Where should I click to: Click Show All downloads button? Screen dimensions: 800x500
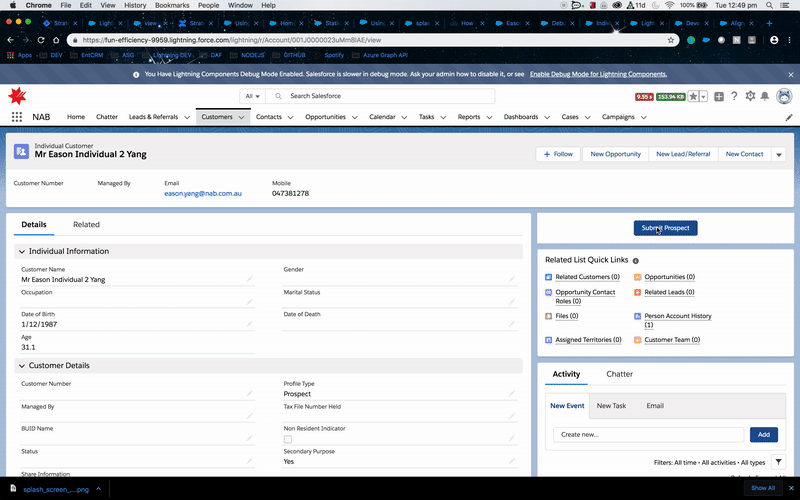click(763, 488)
